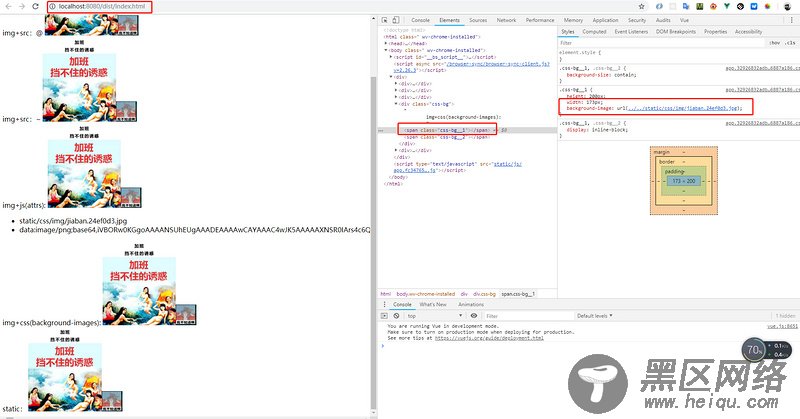The height and width of the screenshot is (419, 800).
Task: Select the span class css-bg__2 node
Action: [446, 137]
